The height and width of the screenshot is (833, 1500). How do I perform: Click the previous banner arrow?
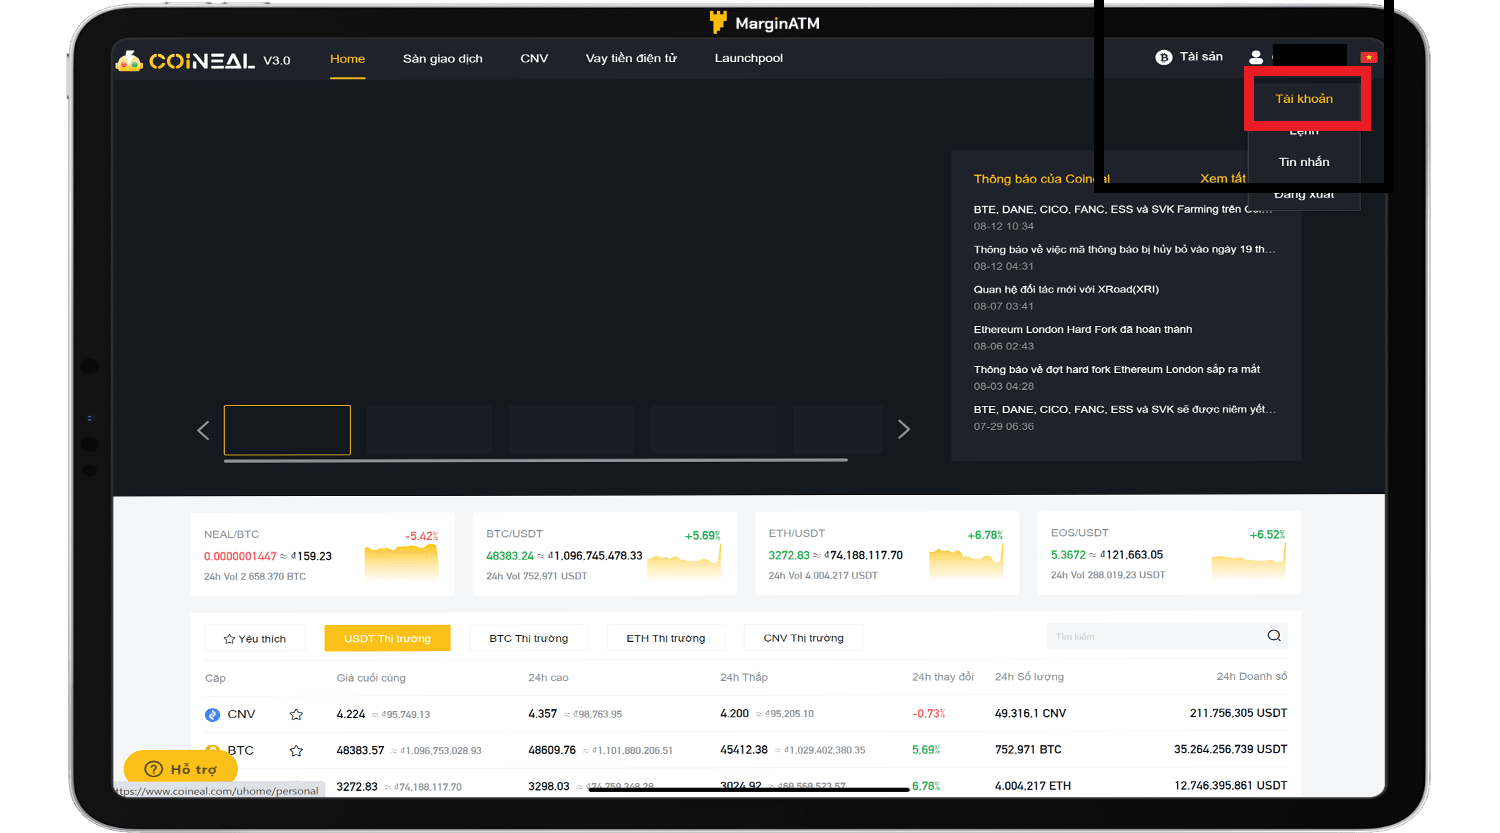coord(203,430)
